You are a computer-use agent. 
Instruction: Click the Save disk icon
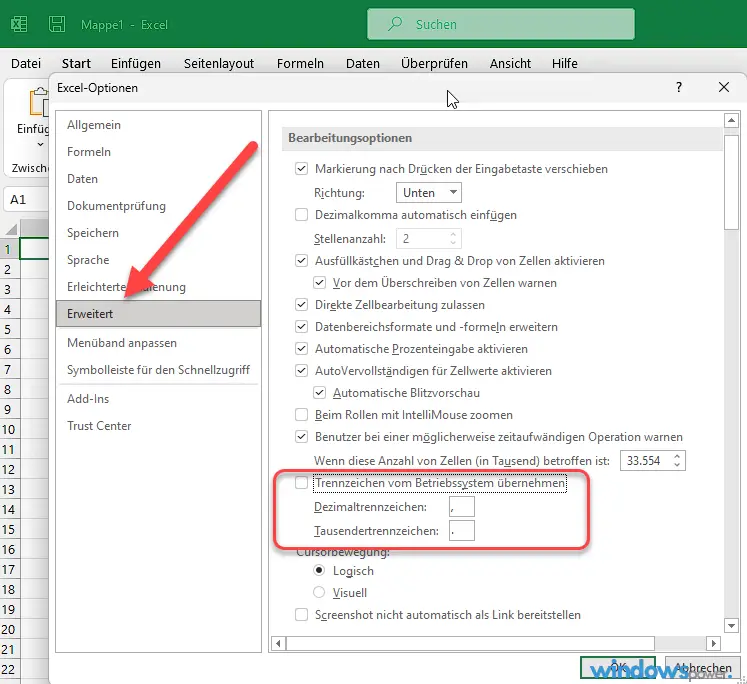57,24
